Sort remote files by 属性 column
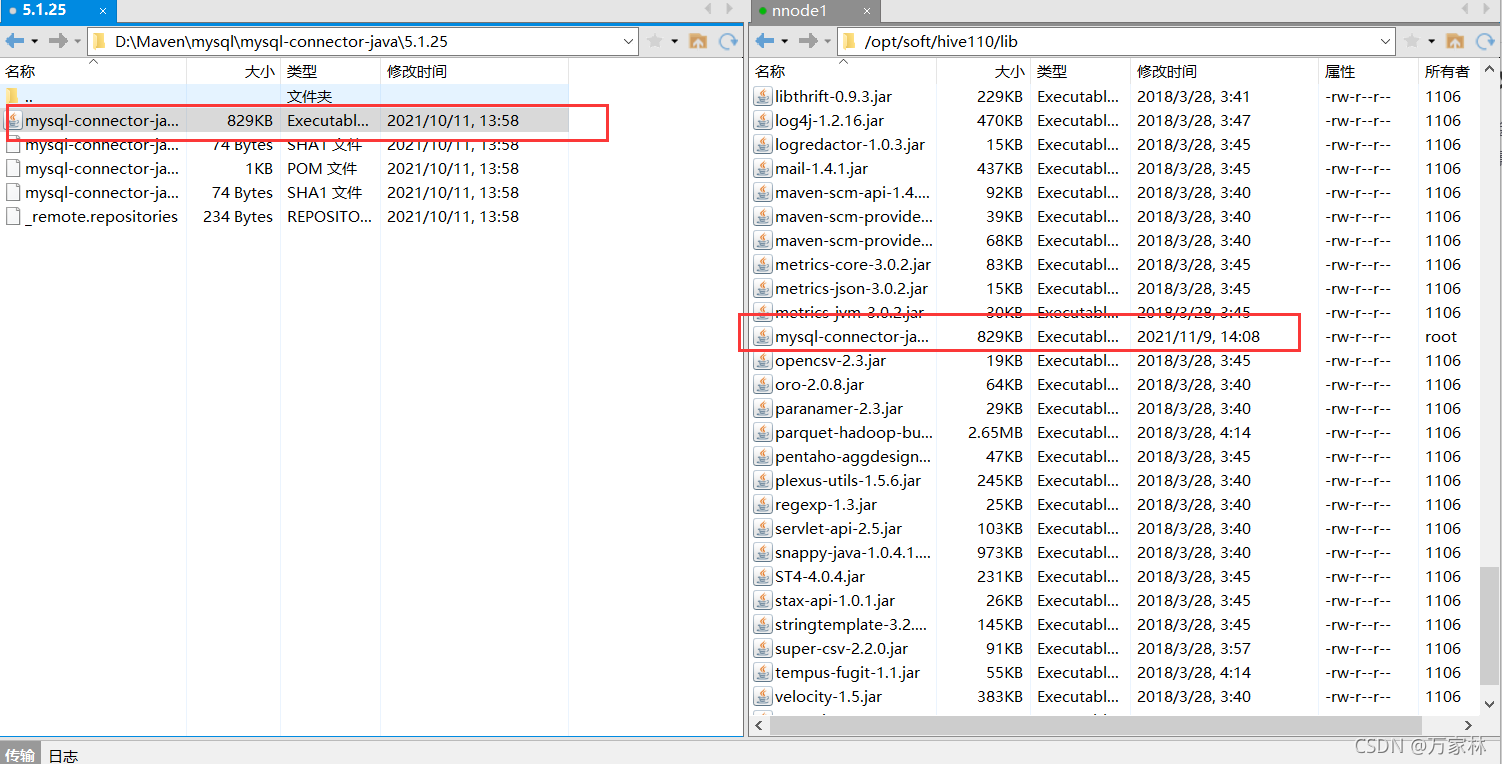Viewport: 1502px width, 764px height. tap(1368, 71)
